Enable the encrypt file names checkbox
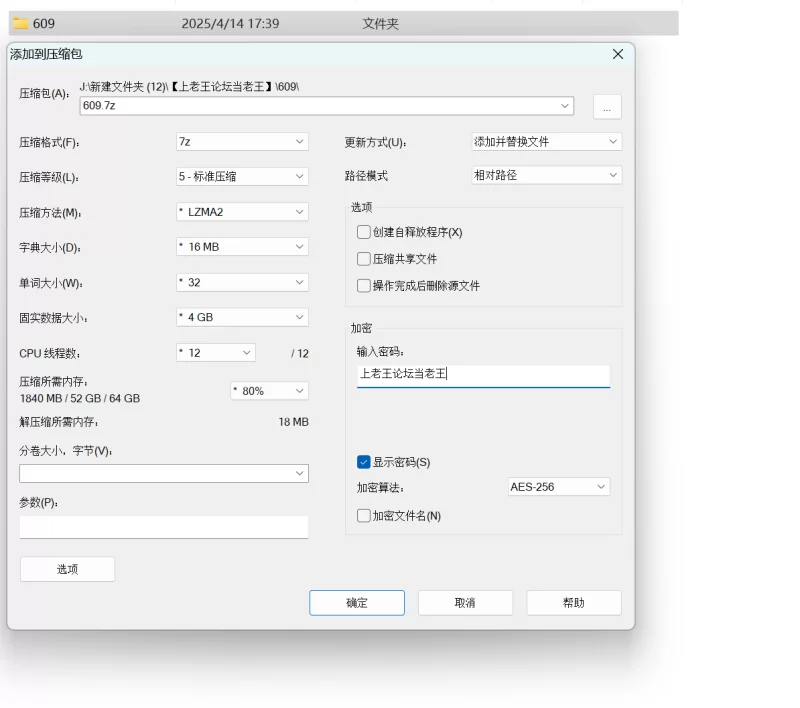Image resolution: width=800 pixels, height=708 pixels. (x=364, y=516)
